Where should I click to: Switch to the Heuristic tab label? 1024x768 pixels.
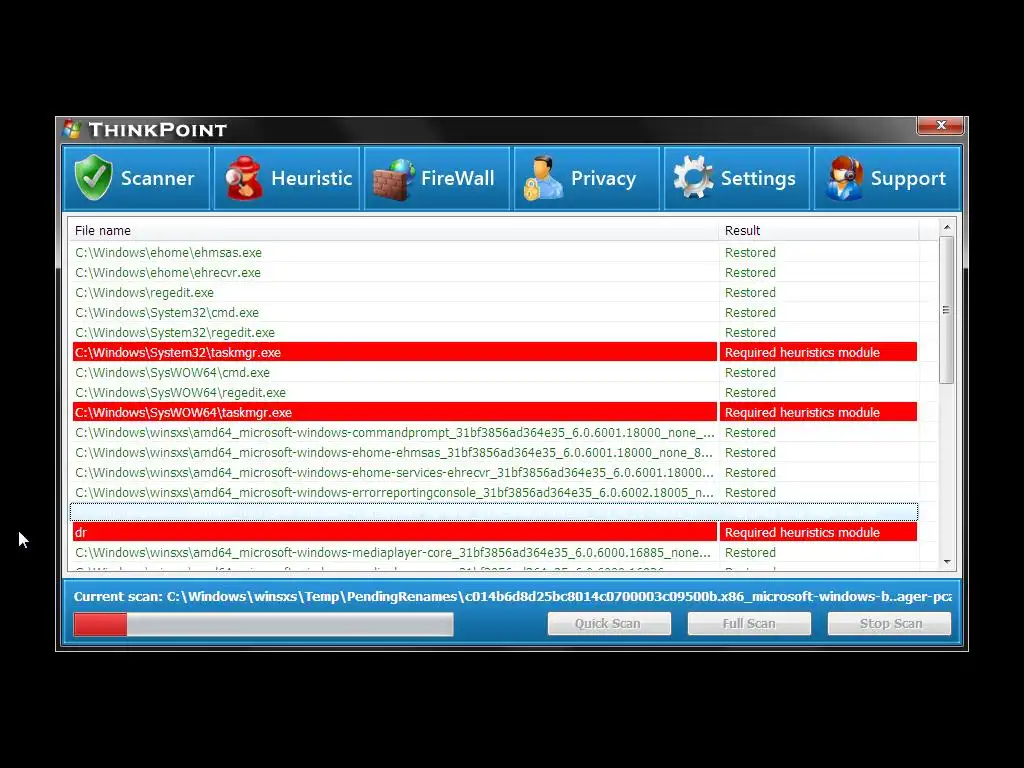coord(312,178)
